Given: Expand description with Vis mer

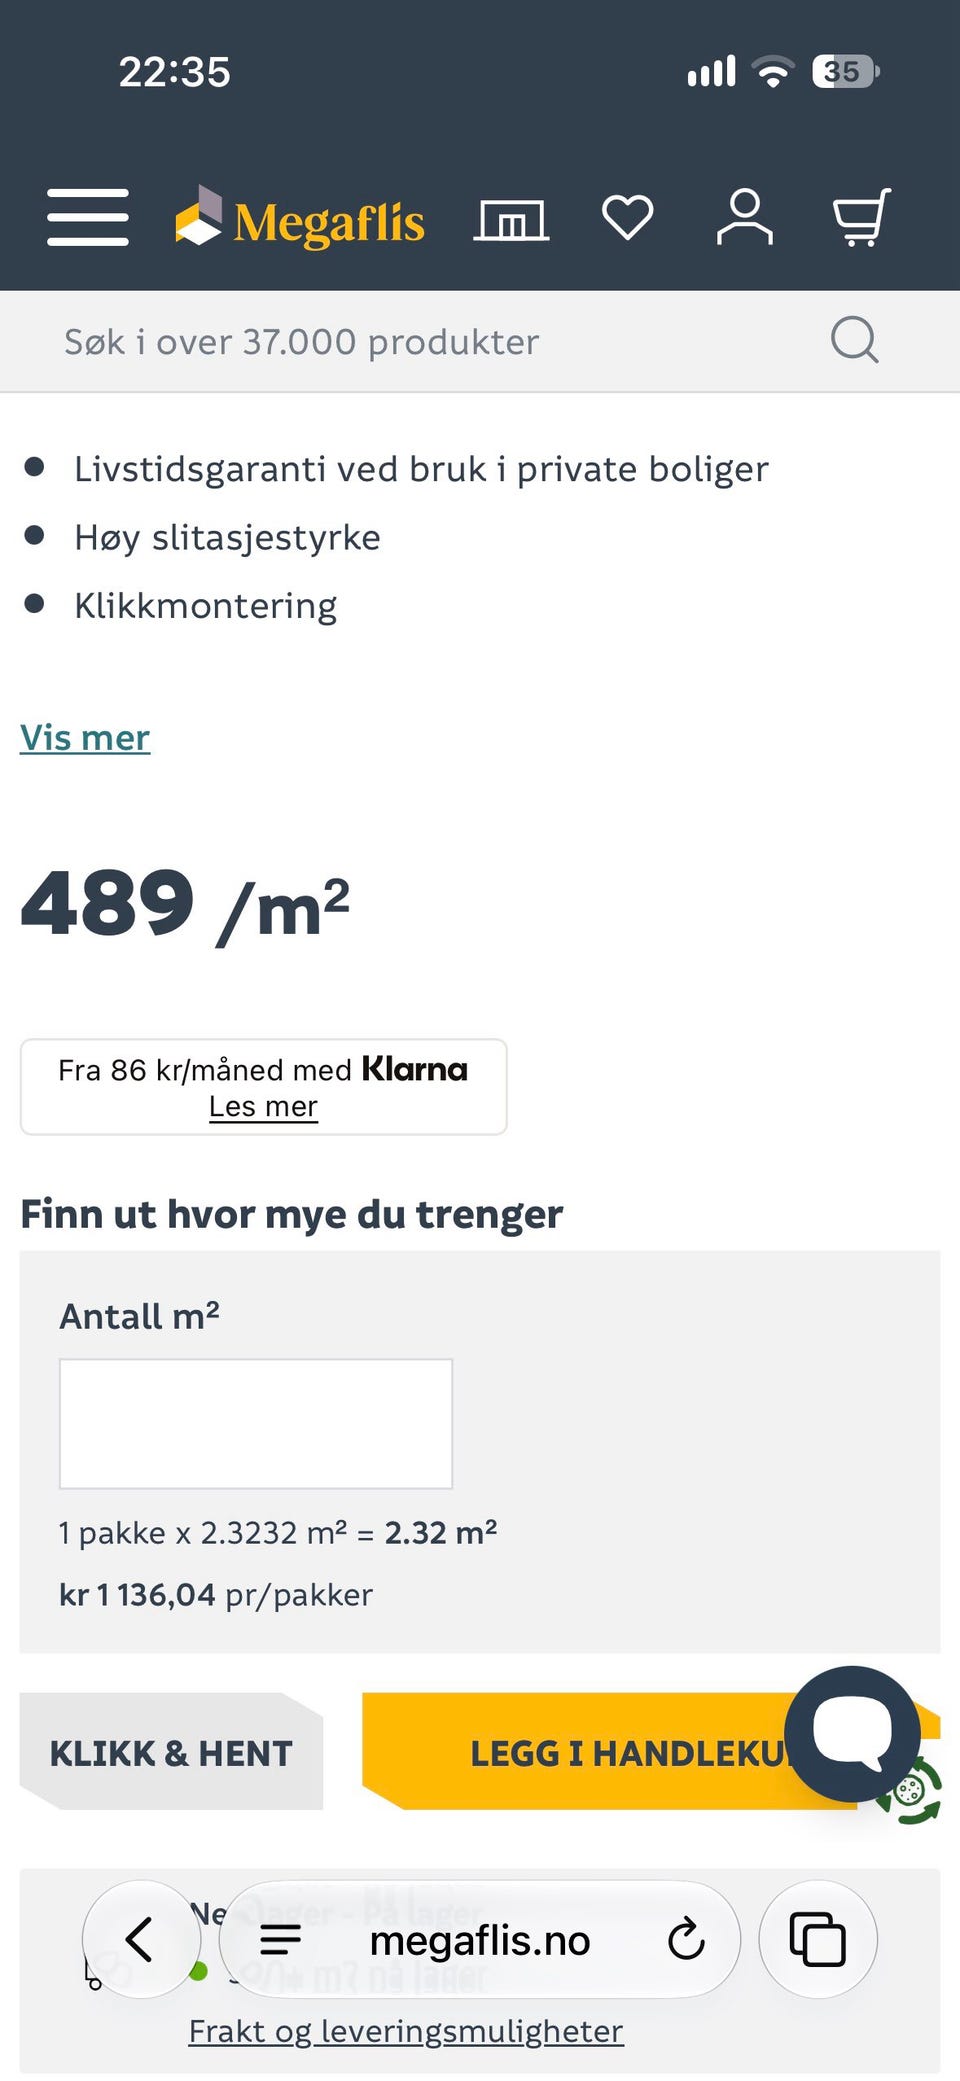Looking at the screenshot, I should coord(85,738).
